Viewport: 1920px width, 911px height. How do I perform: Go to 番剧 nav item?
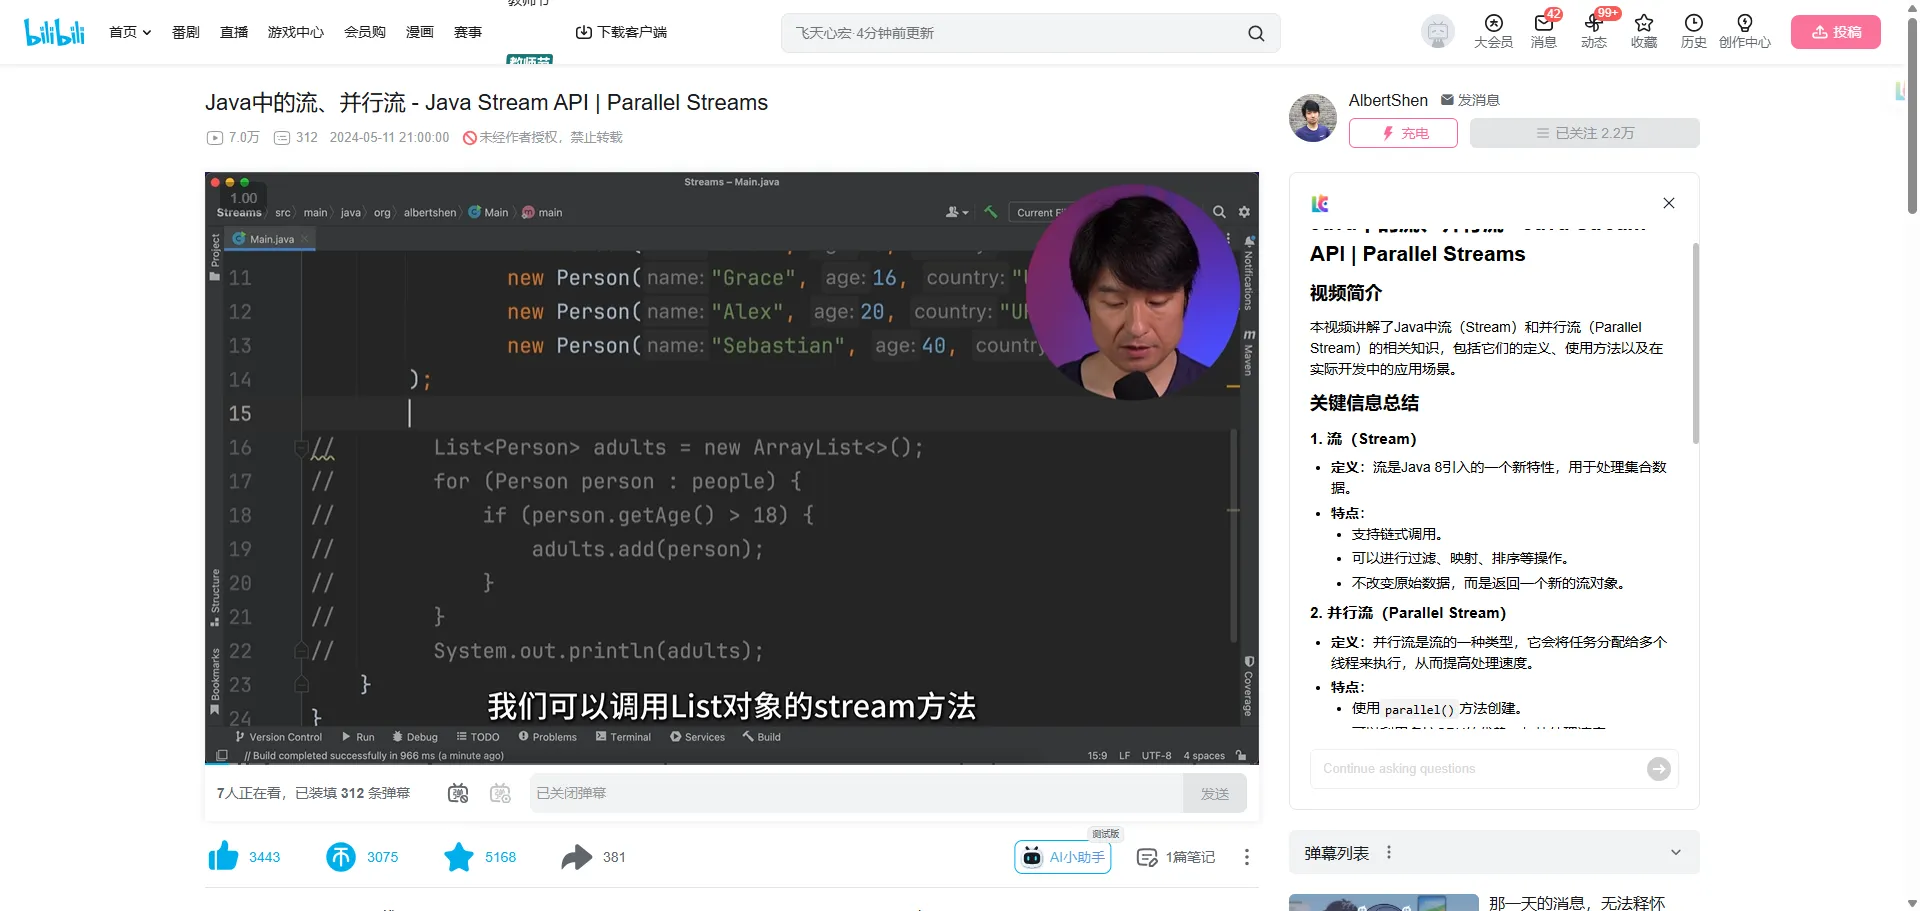[x=186, y=32]
